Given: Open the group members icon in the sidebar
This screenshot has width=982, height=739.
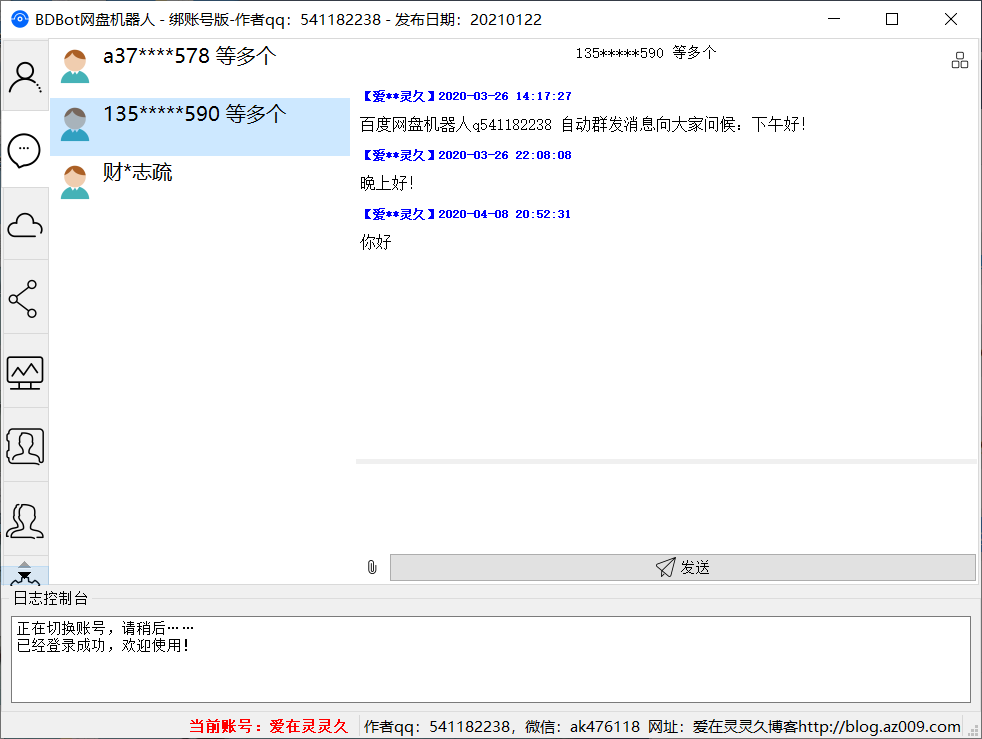Looking at the screenshot, I should pos(25,518).
